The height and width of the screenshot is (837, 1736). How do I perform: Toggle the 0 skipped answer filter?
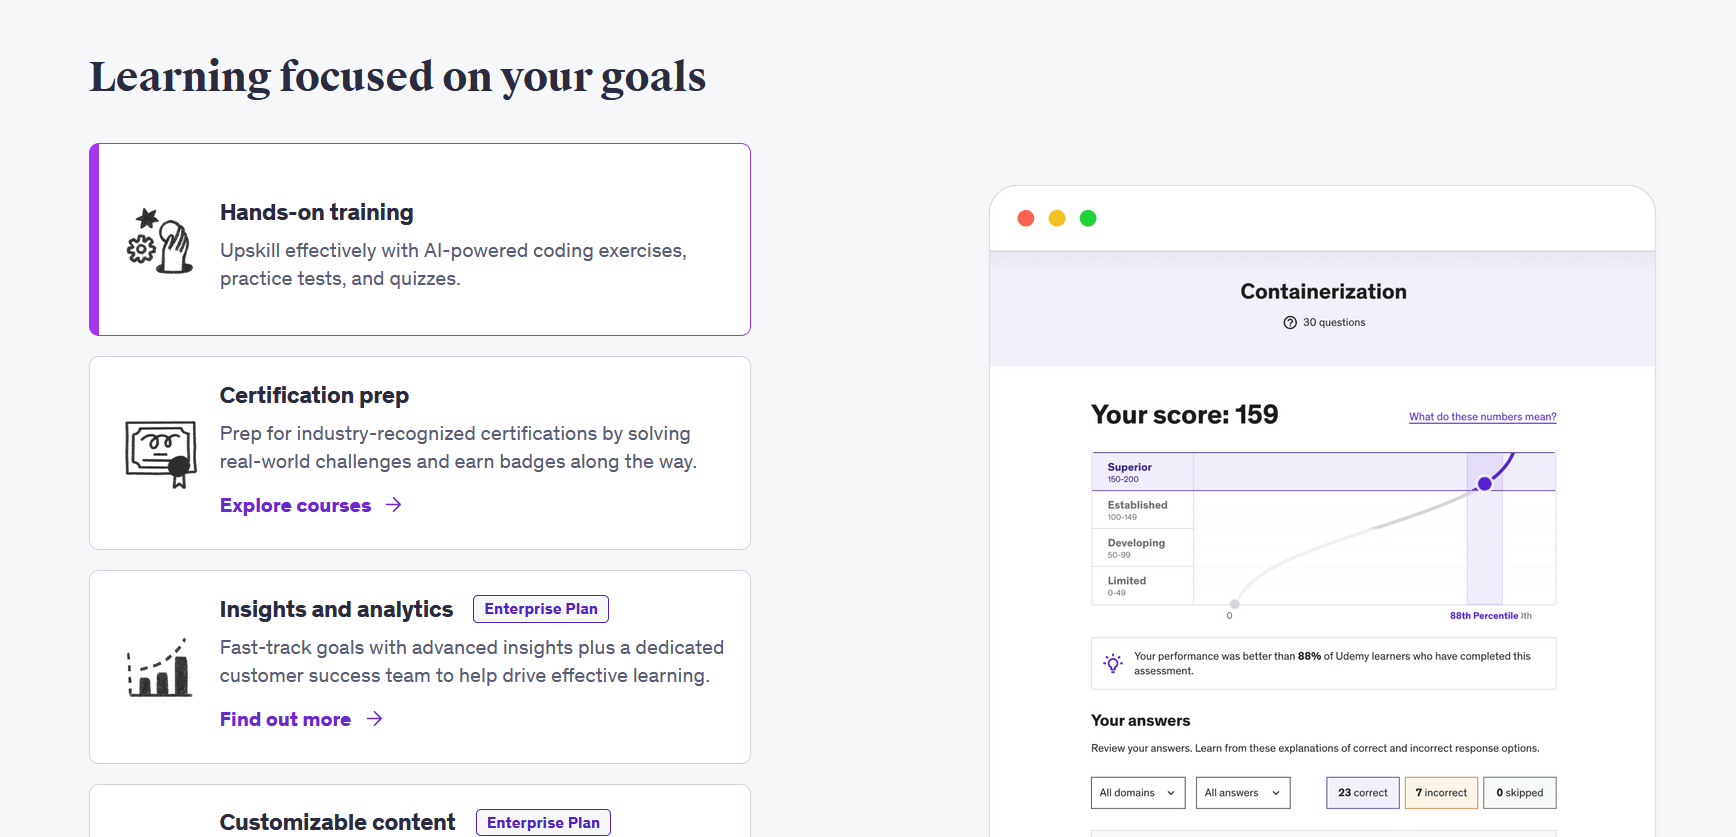[1520, 793]
